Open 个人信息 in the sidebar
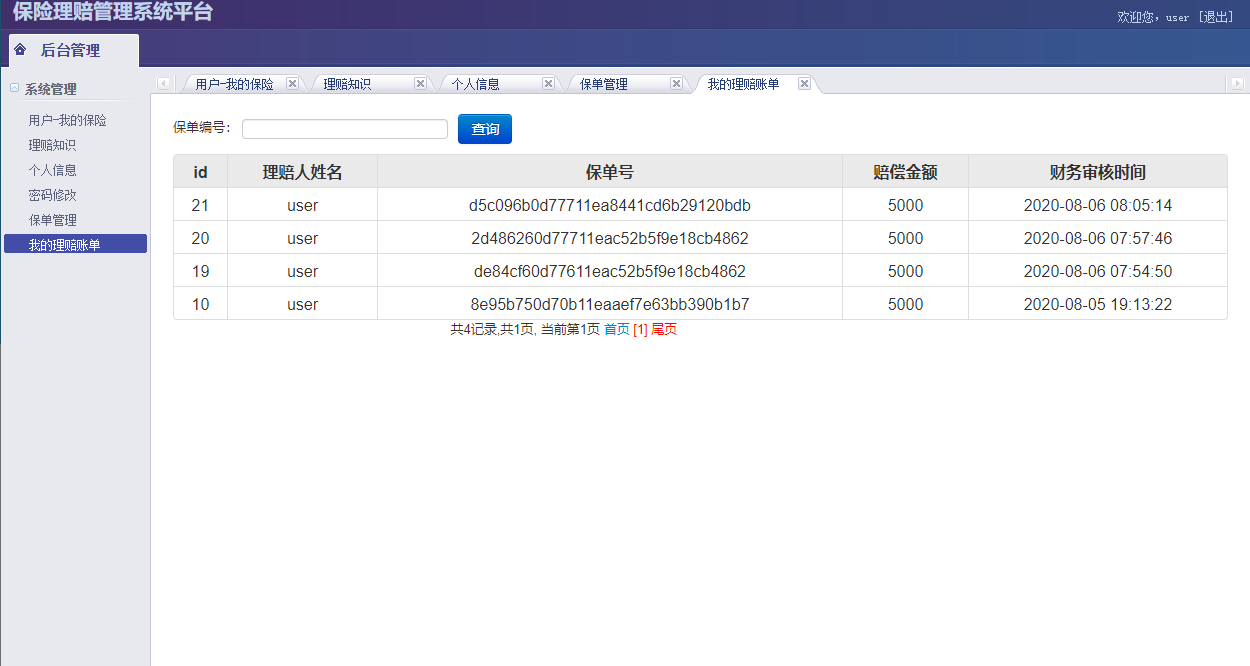Screen dimensions: 1250x666 click(52, 170)
